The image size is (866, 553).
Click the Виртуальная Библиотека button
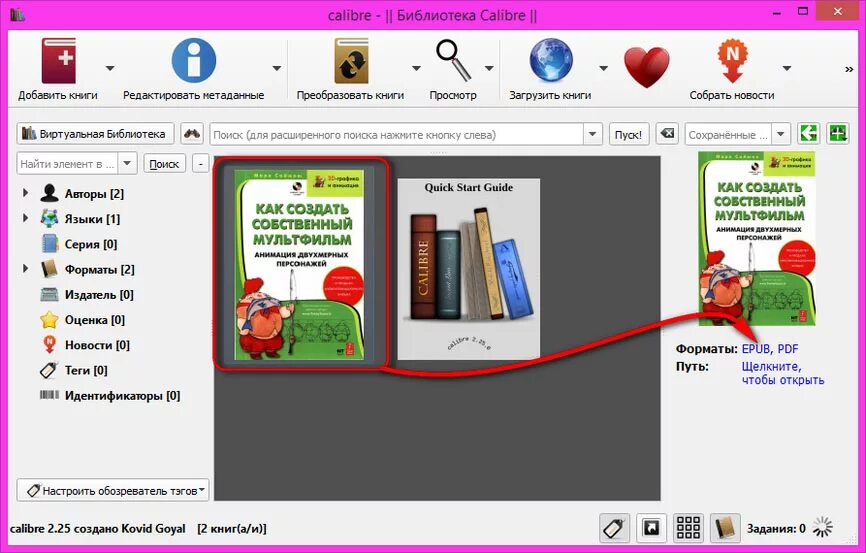(96, 134)
